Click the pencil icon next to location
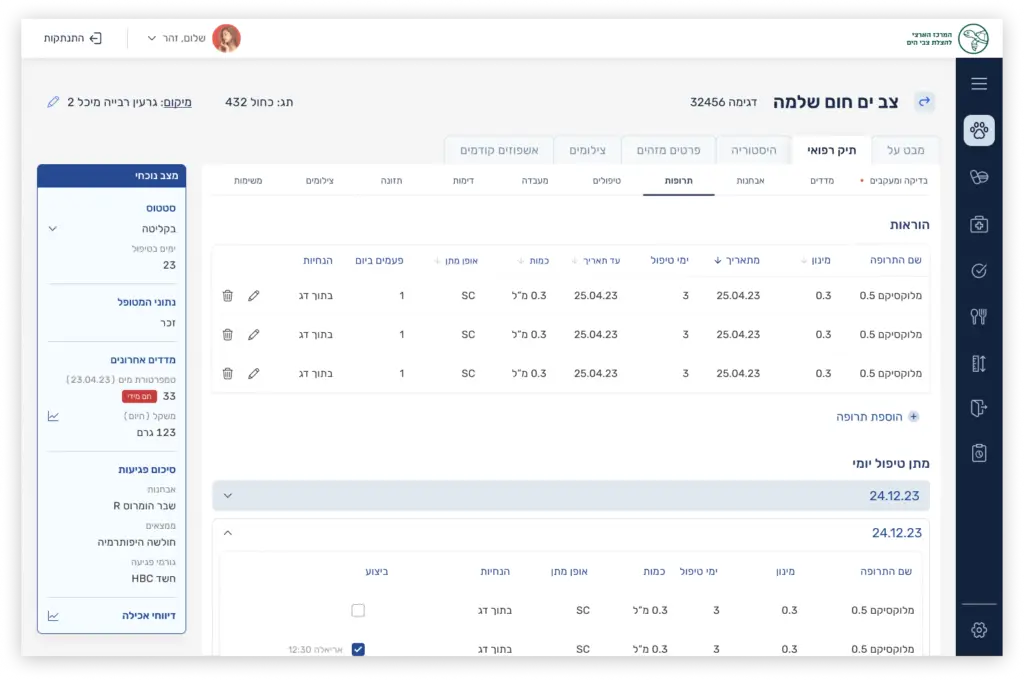 [53, 102]
